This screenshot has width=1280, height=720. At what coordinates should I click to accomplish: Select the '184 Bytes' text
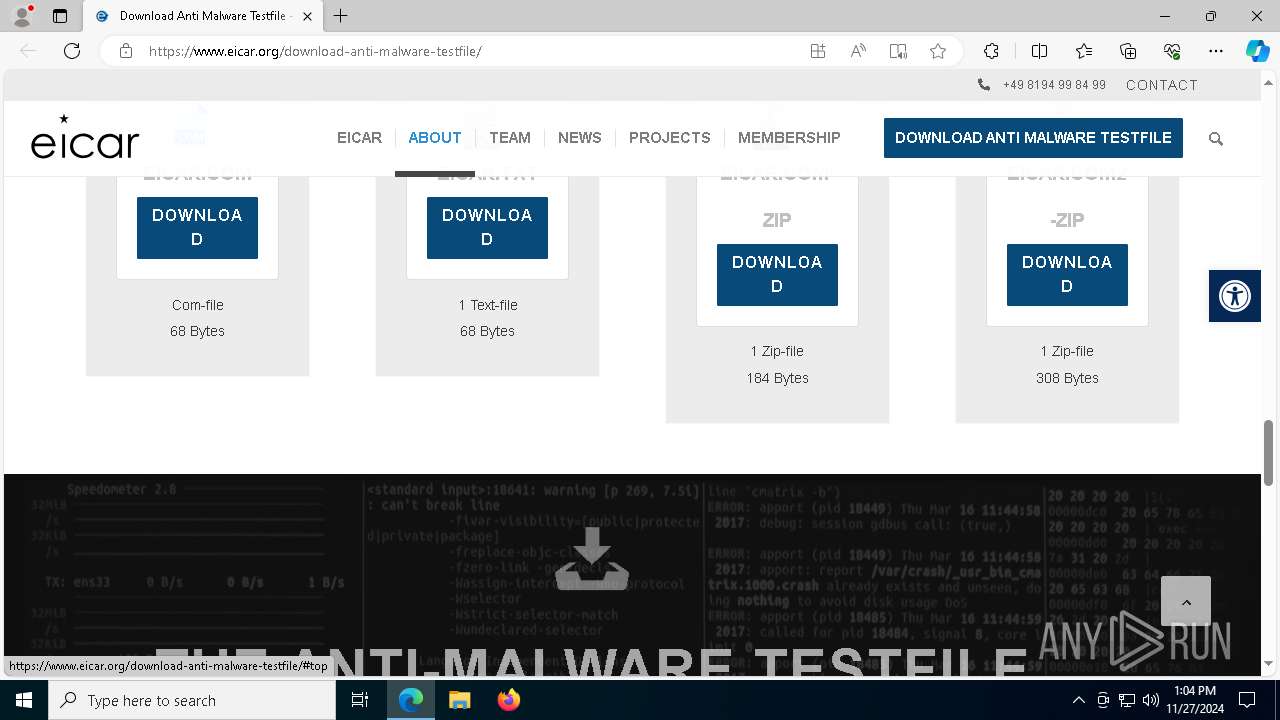click(x=777, y=378)
